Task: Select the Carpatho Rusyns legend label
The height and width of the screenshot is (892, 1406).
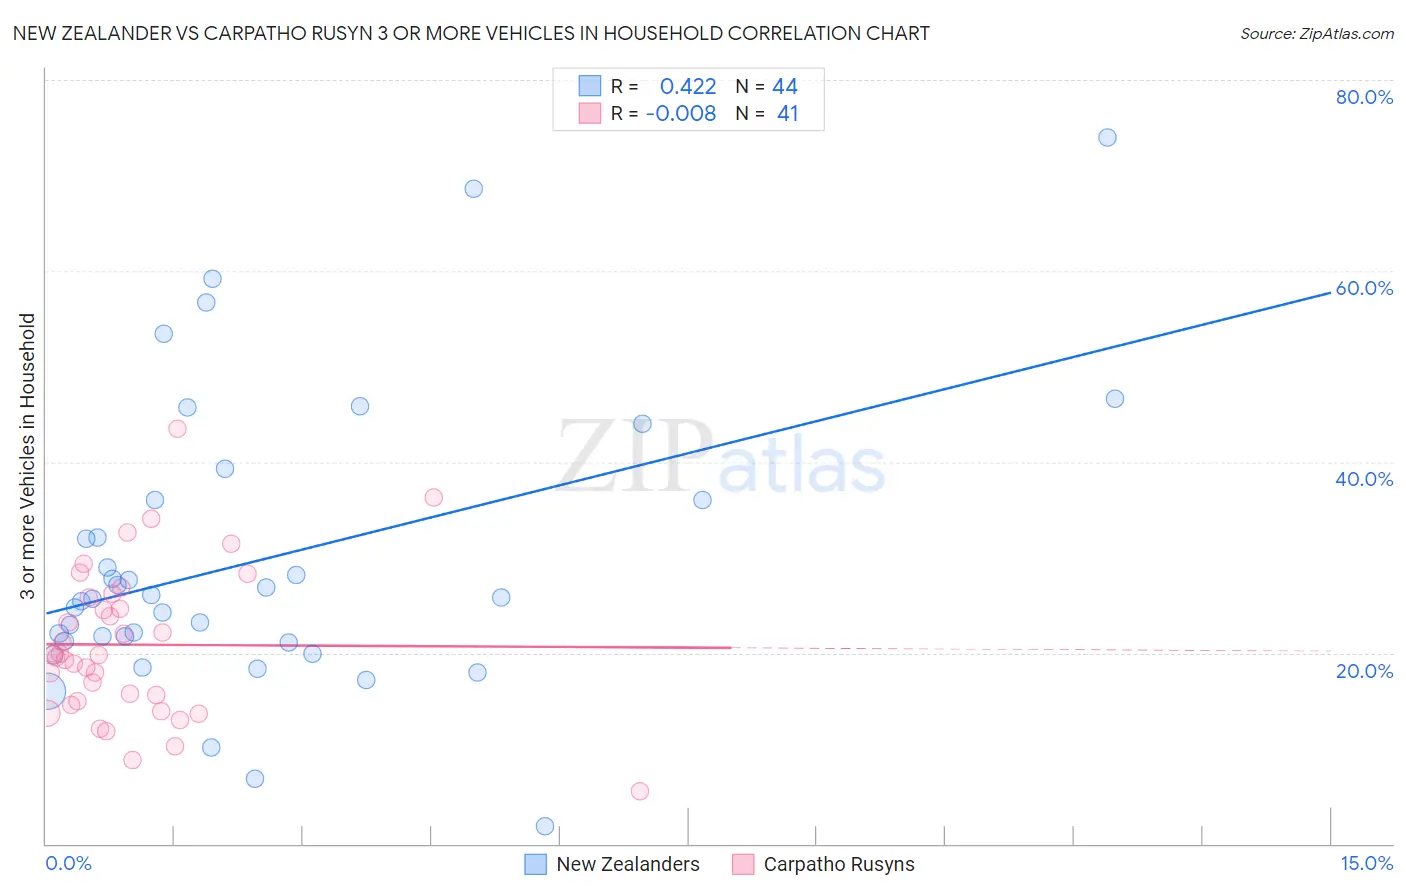Action: 839,864
